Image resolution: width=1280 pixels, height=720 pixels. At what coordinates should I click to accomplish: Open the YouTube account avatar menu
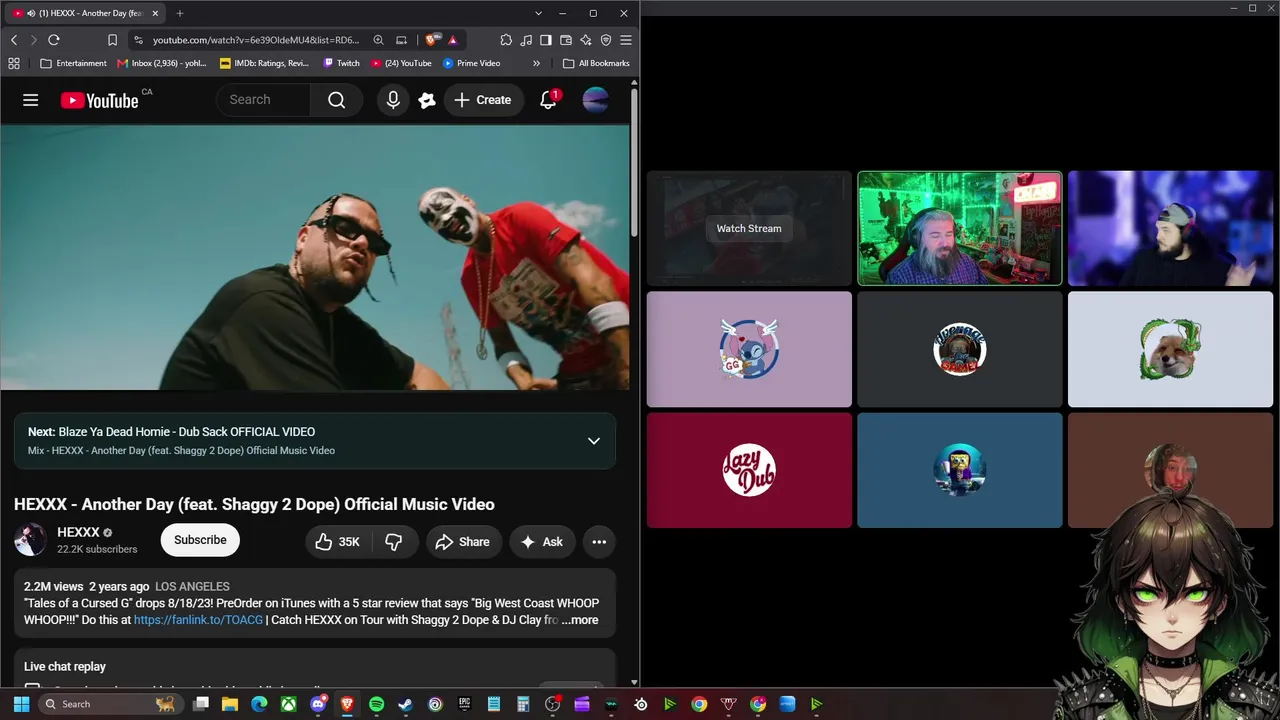pos(595,100)
